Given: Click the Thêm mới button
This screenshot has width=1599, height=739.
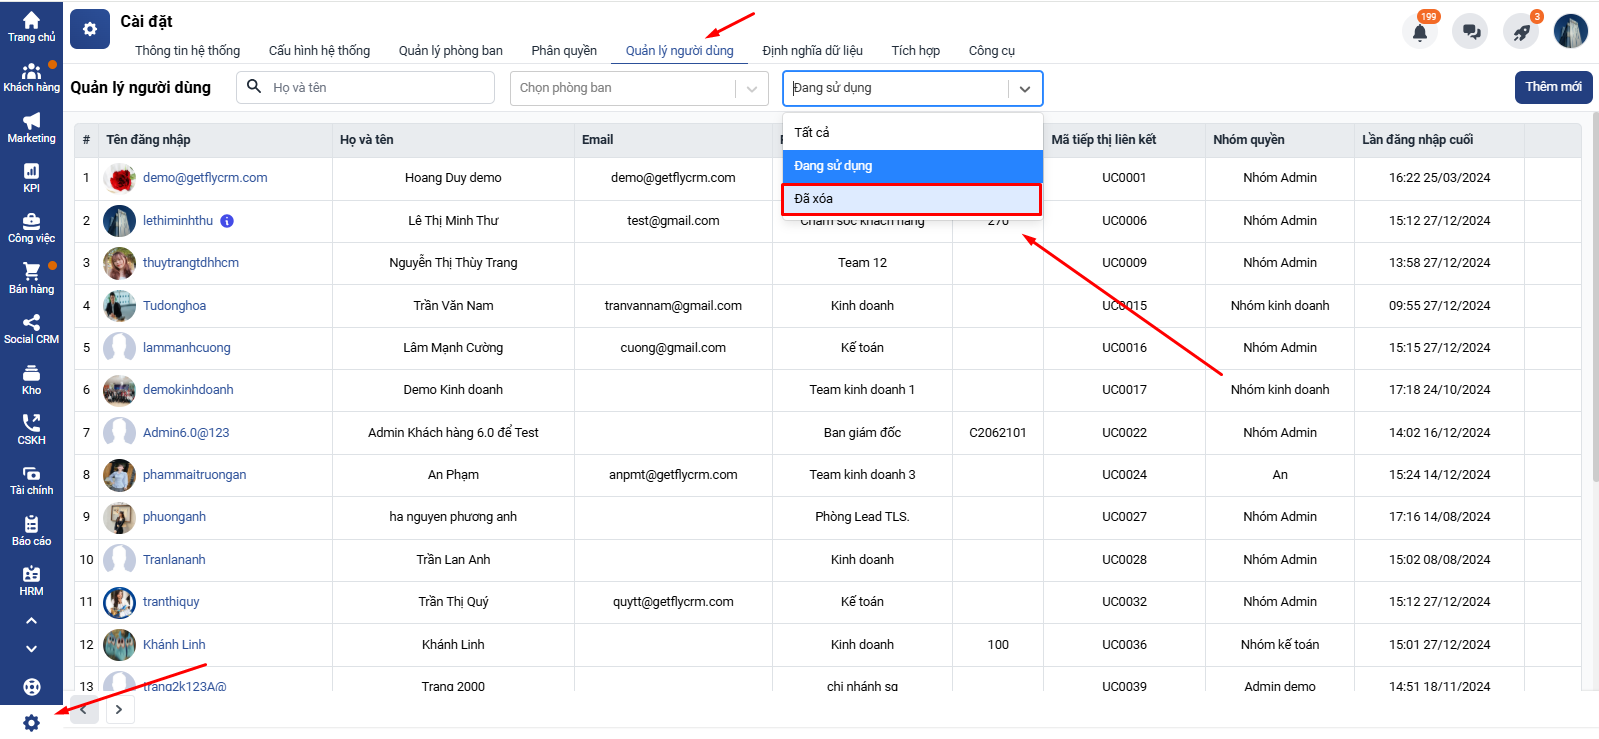Looking at the screenshot, I should [1552, 87].
